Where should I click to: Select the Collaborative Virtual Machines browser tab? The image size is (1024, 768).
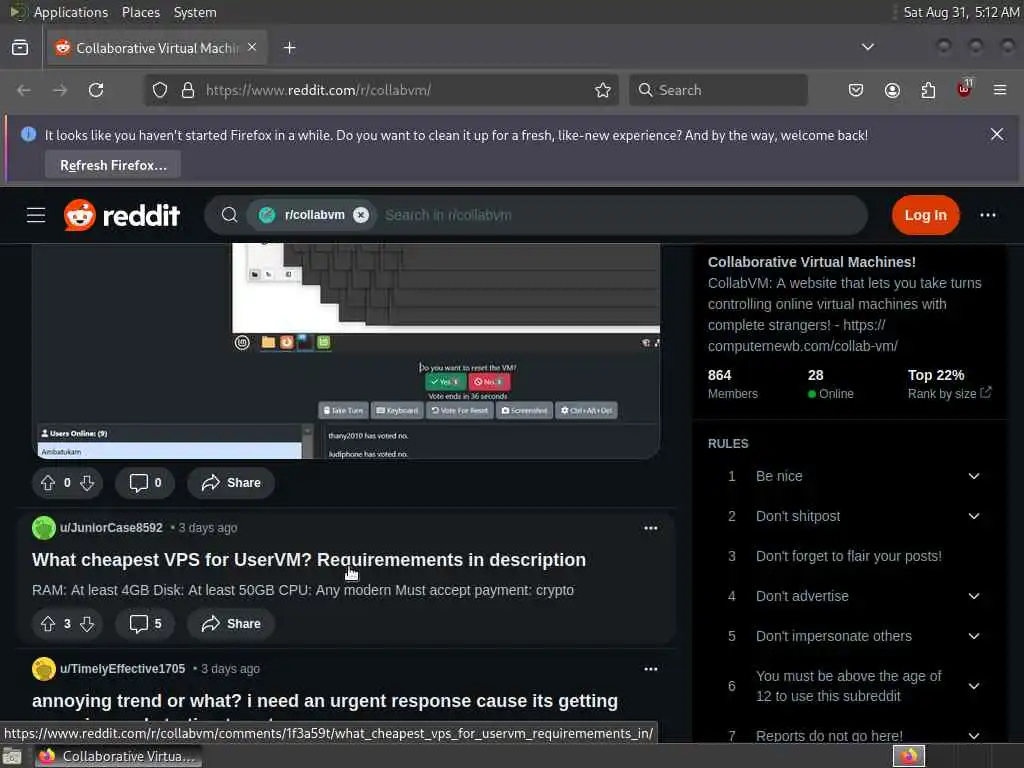pyautogui.click(x=157, y=48)
